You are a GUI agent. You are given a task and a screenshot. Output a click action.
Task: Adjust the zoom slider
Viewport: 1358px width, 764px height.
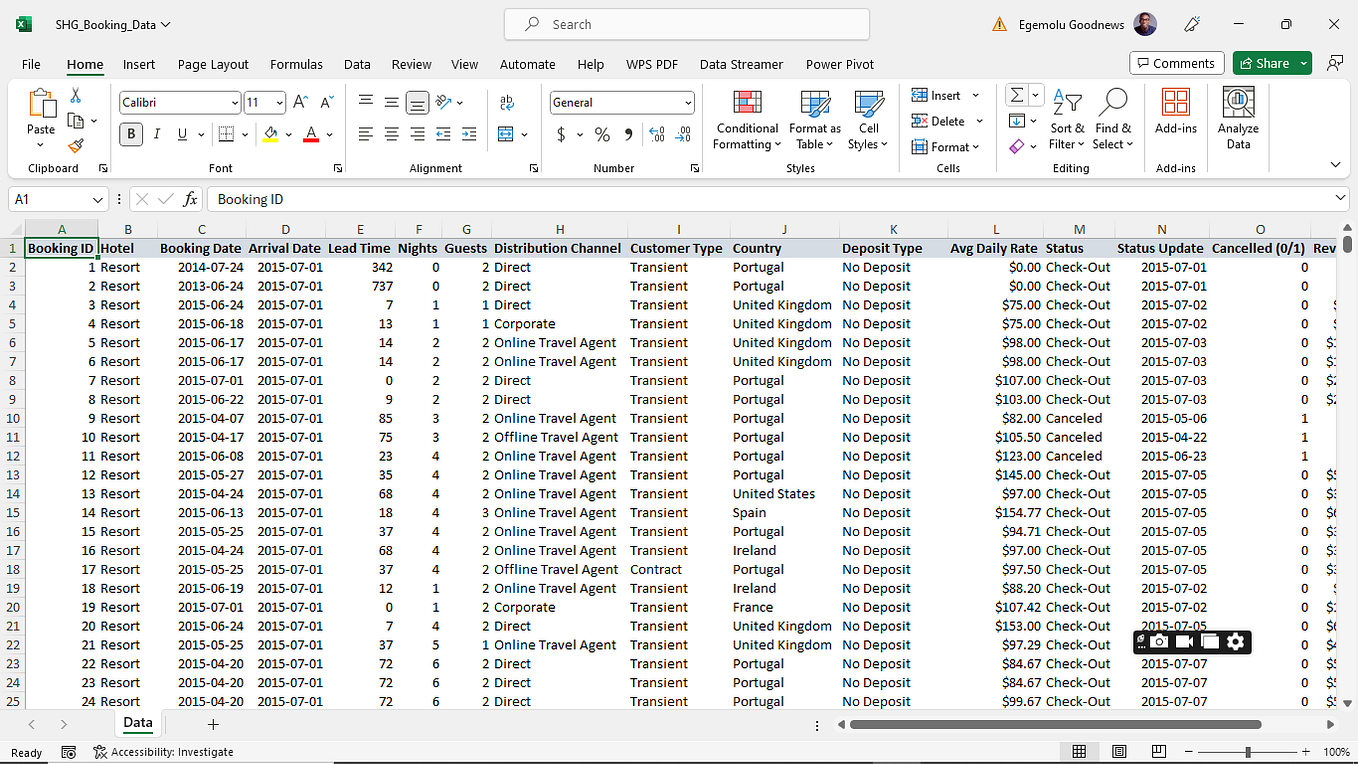pos(1248,752)
